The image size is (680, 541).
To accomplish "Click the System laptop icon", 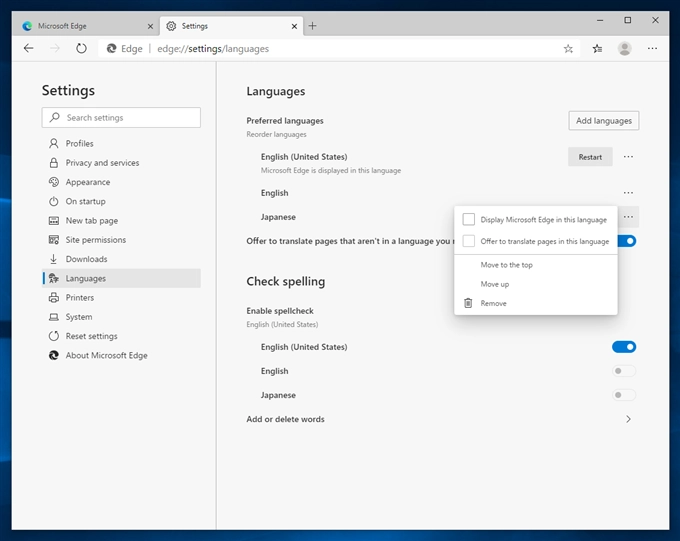I will coord(54,317).
